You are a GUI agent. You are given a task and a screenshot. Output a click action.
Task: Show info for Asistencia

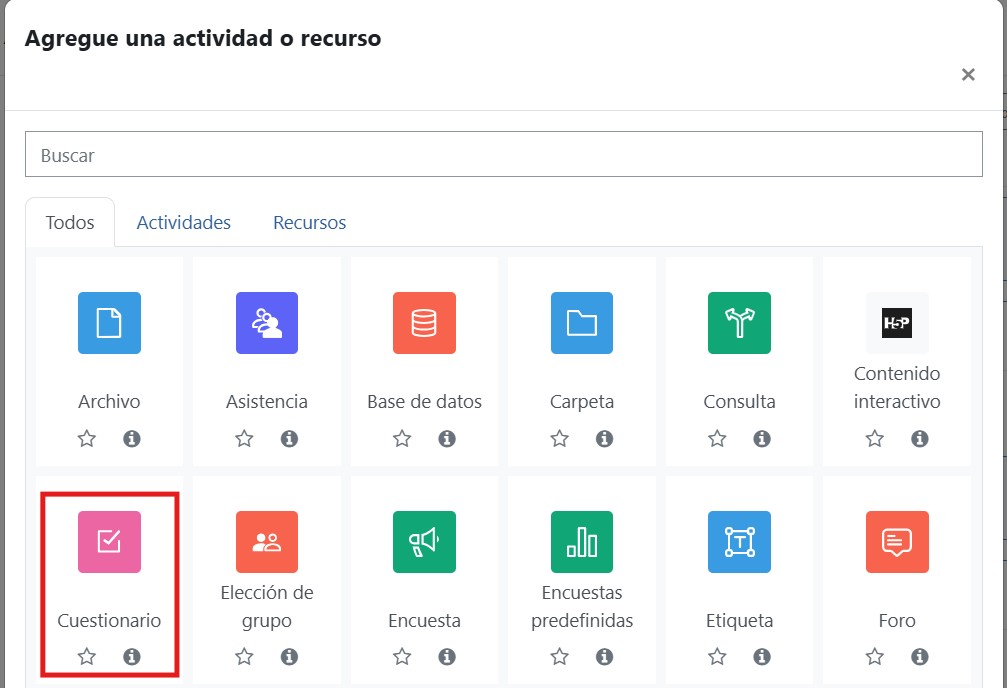(x=289, y=439)
